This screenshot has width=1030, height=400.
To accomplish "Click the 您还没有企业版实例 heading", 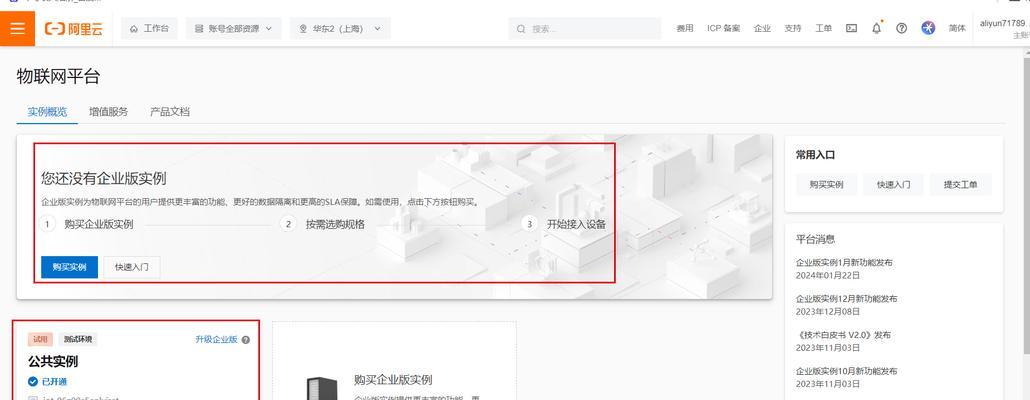I will [x=103, y=178].
